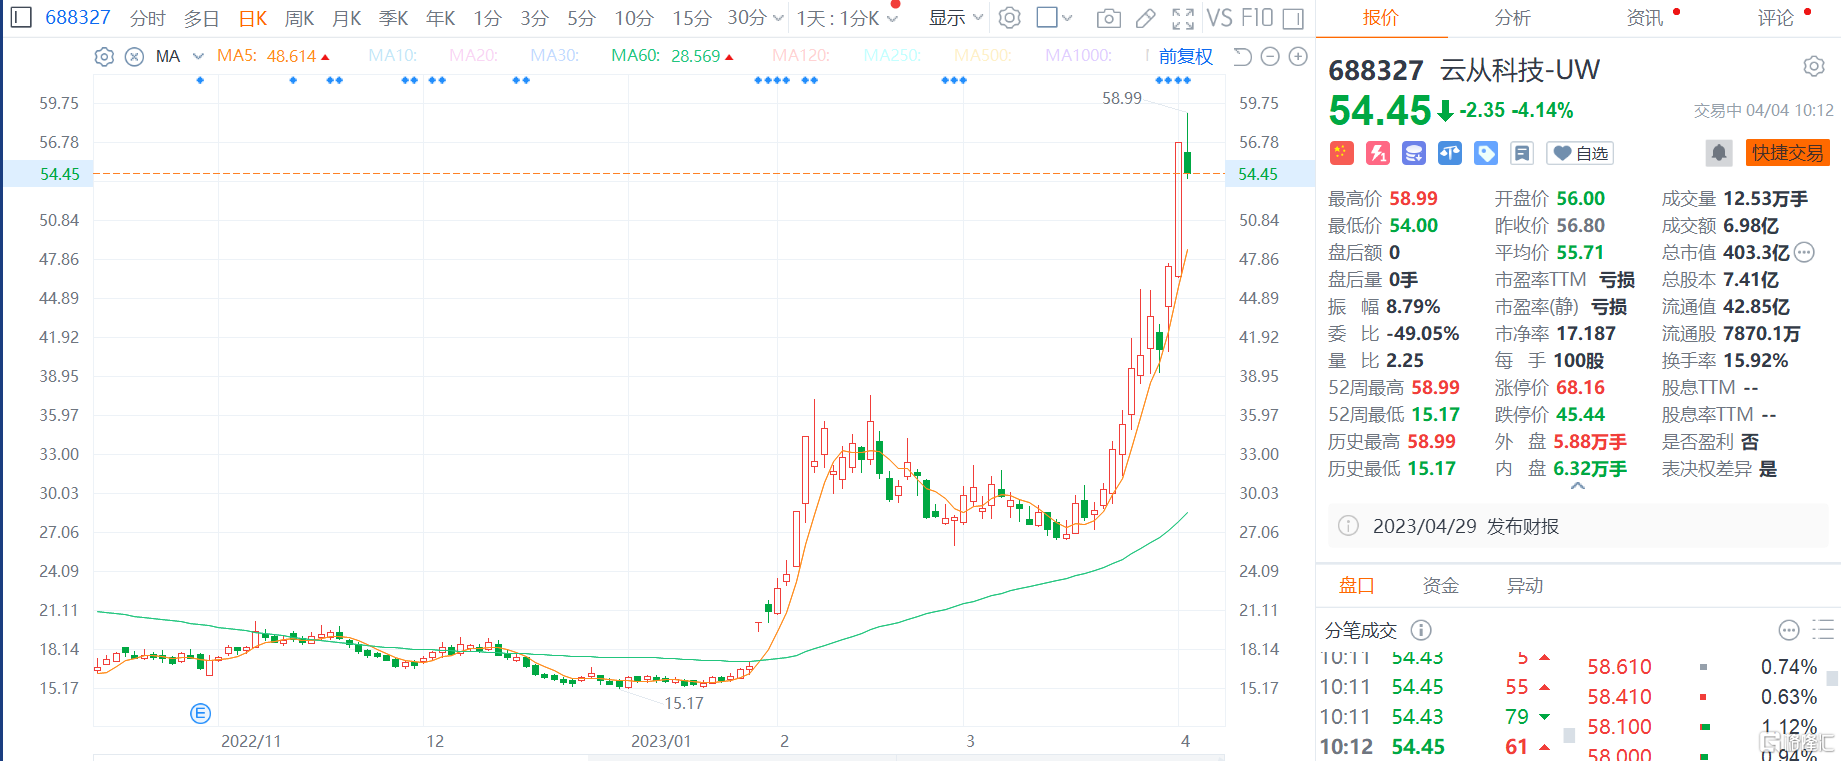The image size is (1842, 761).
Task: Click the blue price tag icon
Action: [1486, 153]
